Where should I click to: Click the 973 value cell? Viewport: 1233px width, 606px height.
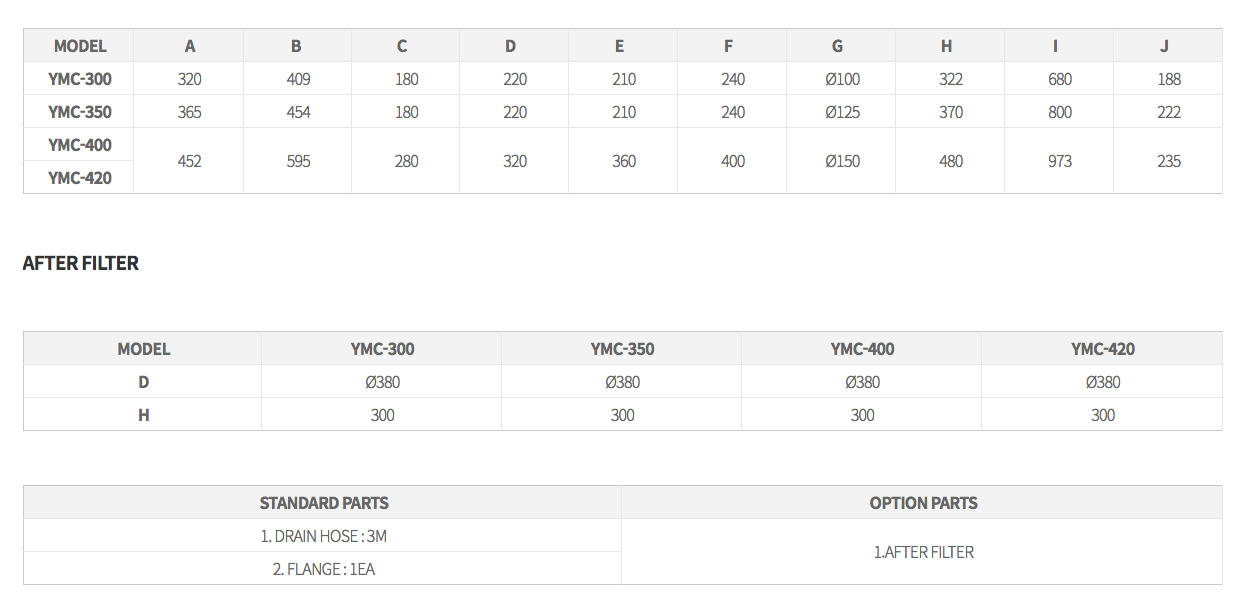[x=1060, y=161]
